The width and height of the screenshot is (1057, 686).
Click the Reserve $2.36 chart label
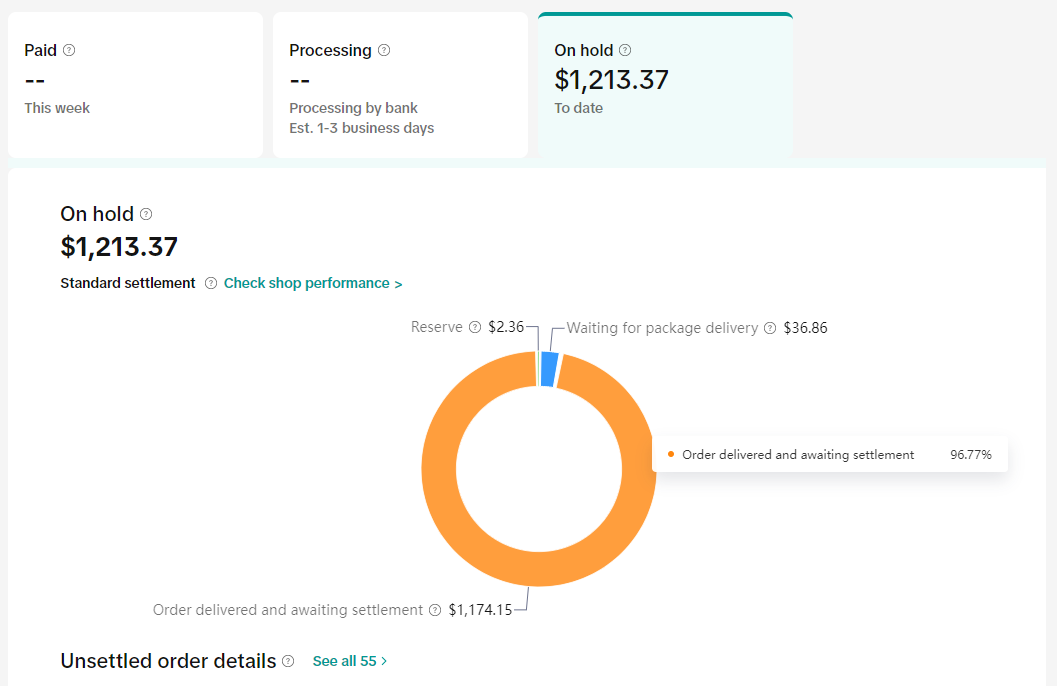[506, 327]
